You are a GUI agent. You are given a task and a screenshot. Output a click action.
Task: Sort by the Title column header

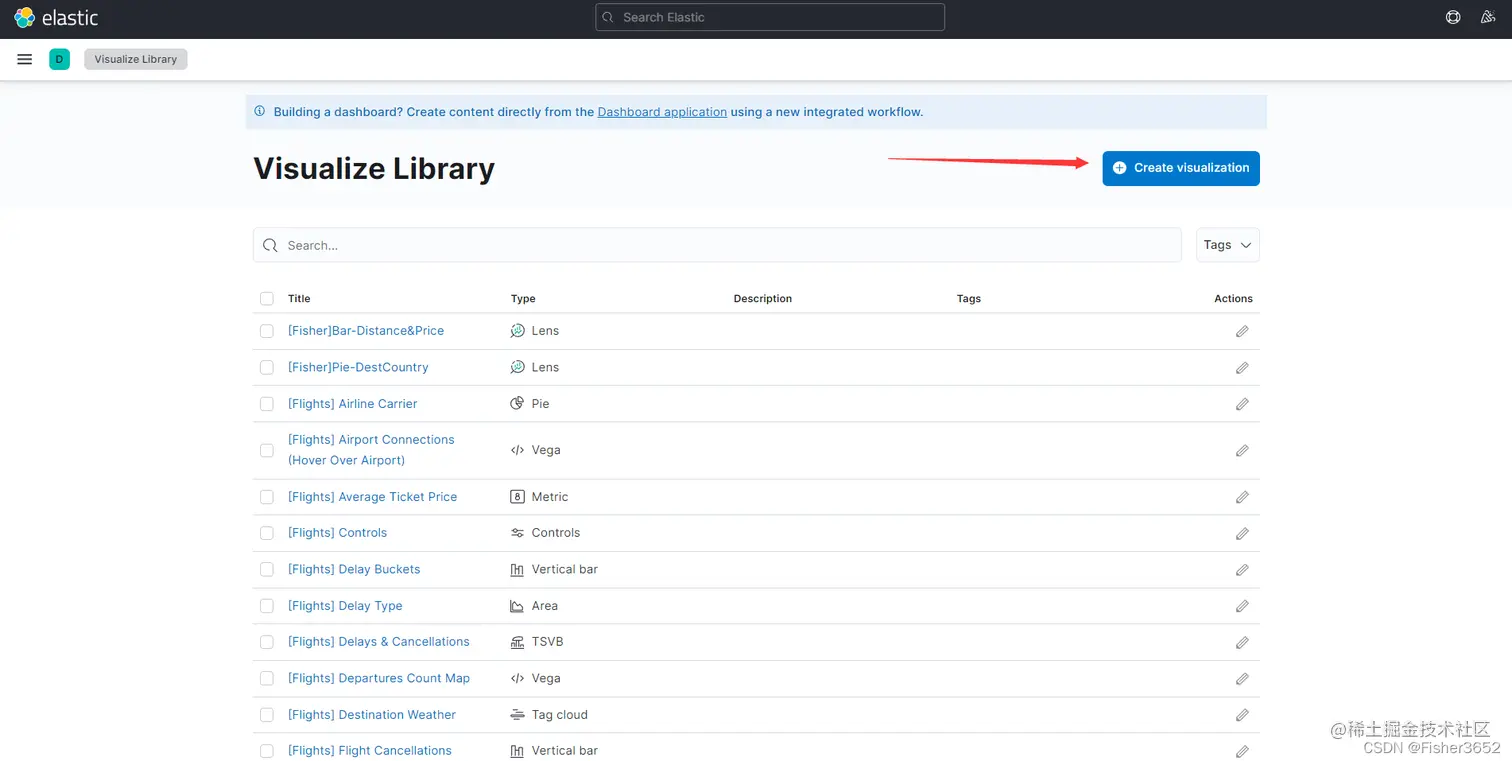click(x=299, y=299)
